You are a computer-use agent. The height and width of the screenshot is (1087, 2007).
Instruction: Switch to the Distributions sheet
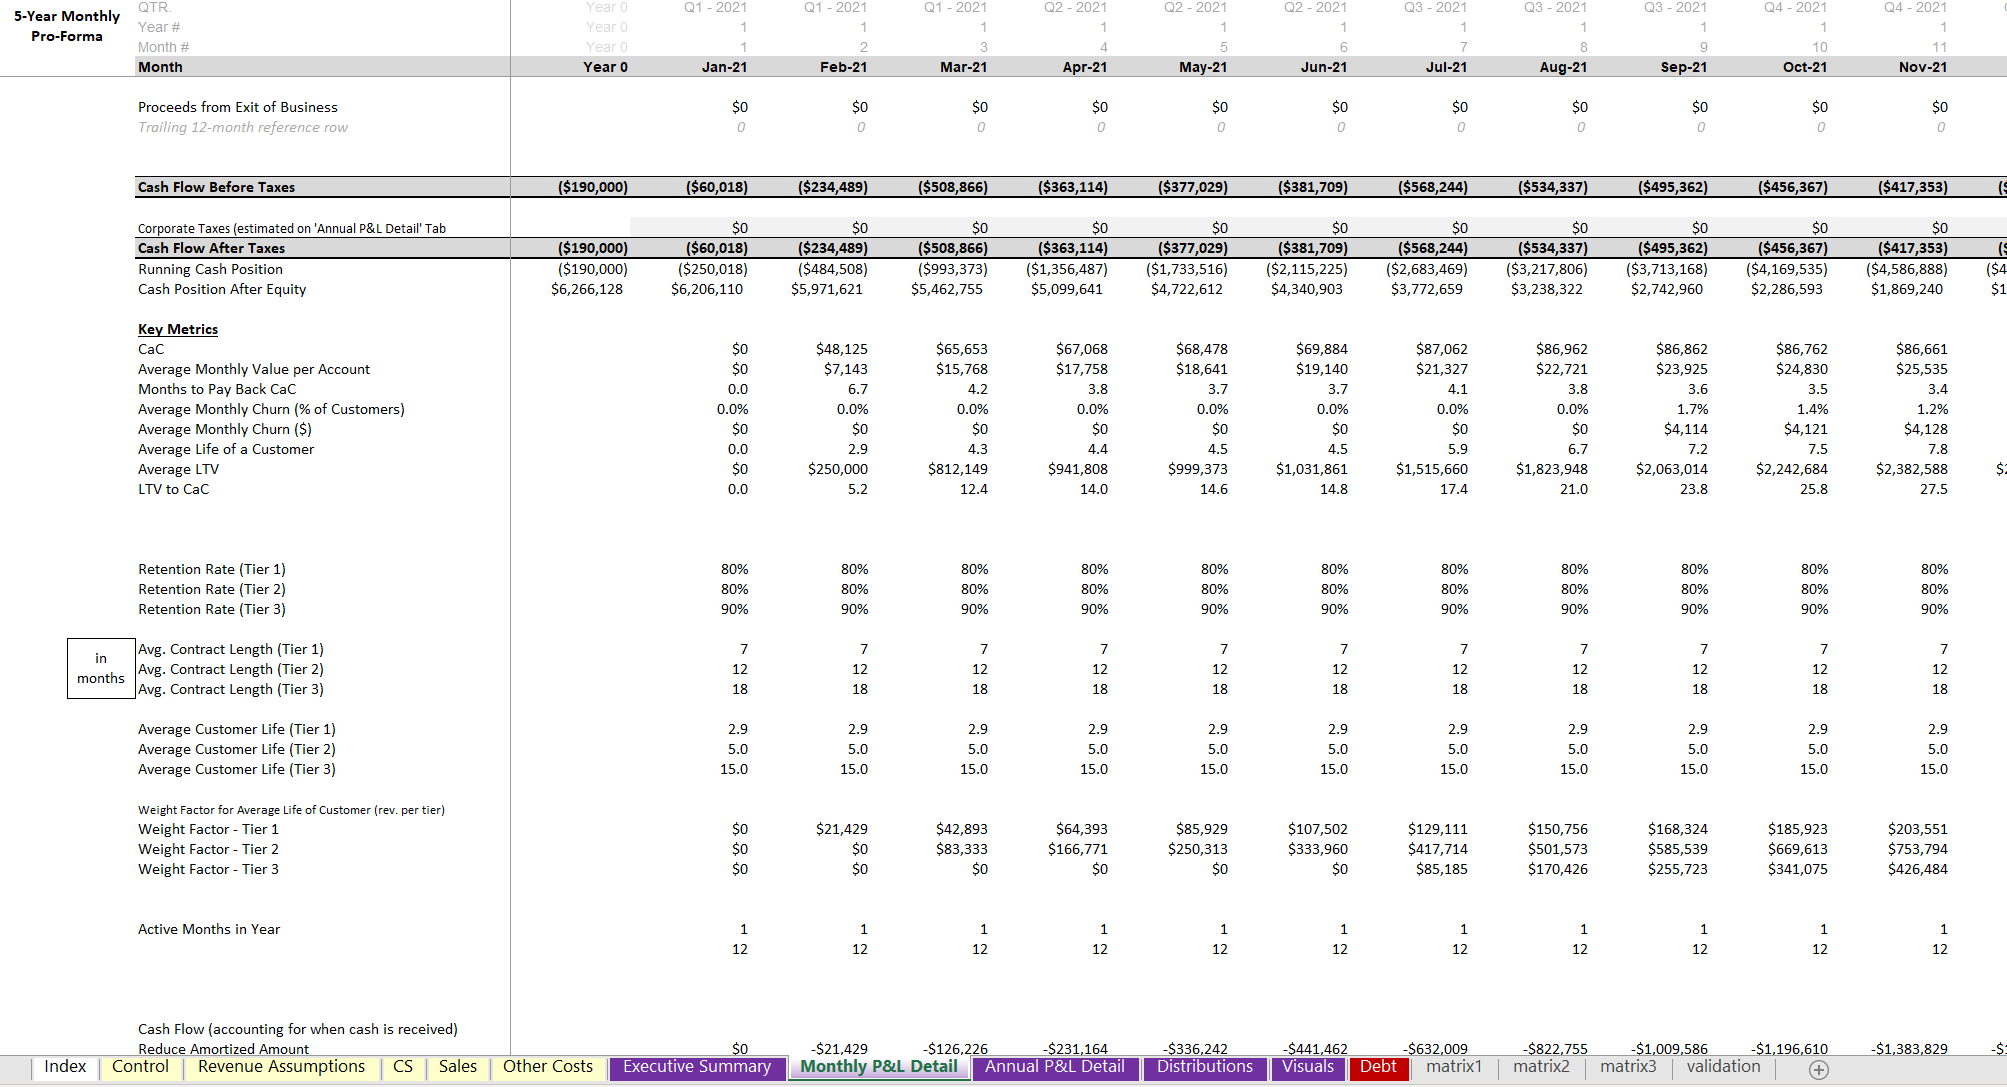pyautogui.click(x=1205, y=1067)
